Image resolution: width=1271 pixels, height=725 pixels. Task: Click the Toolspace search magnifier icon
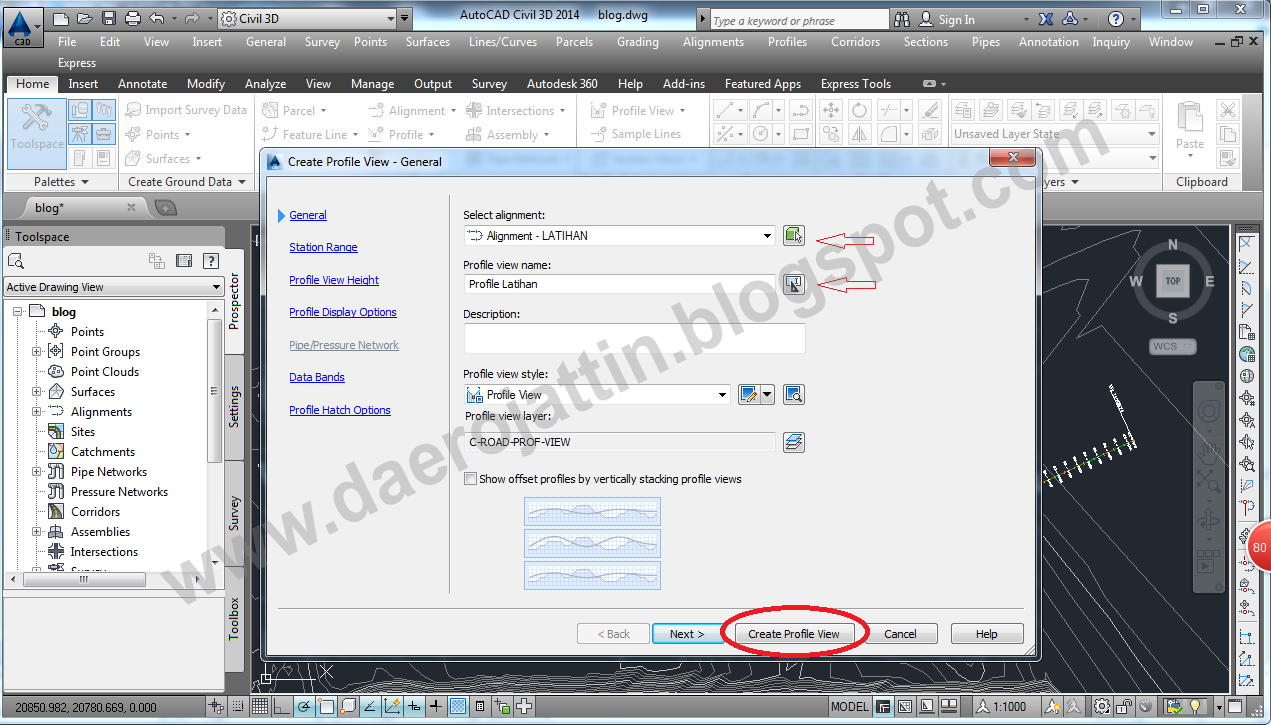click(x=16, y=261)
